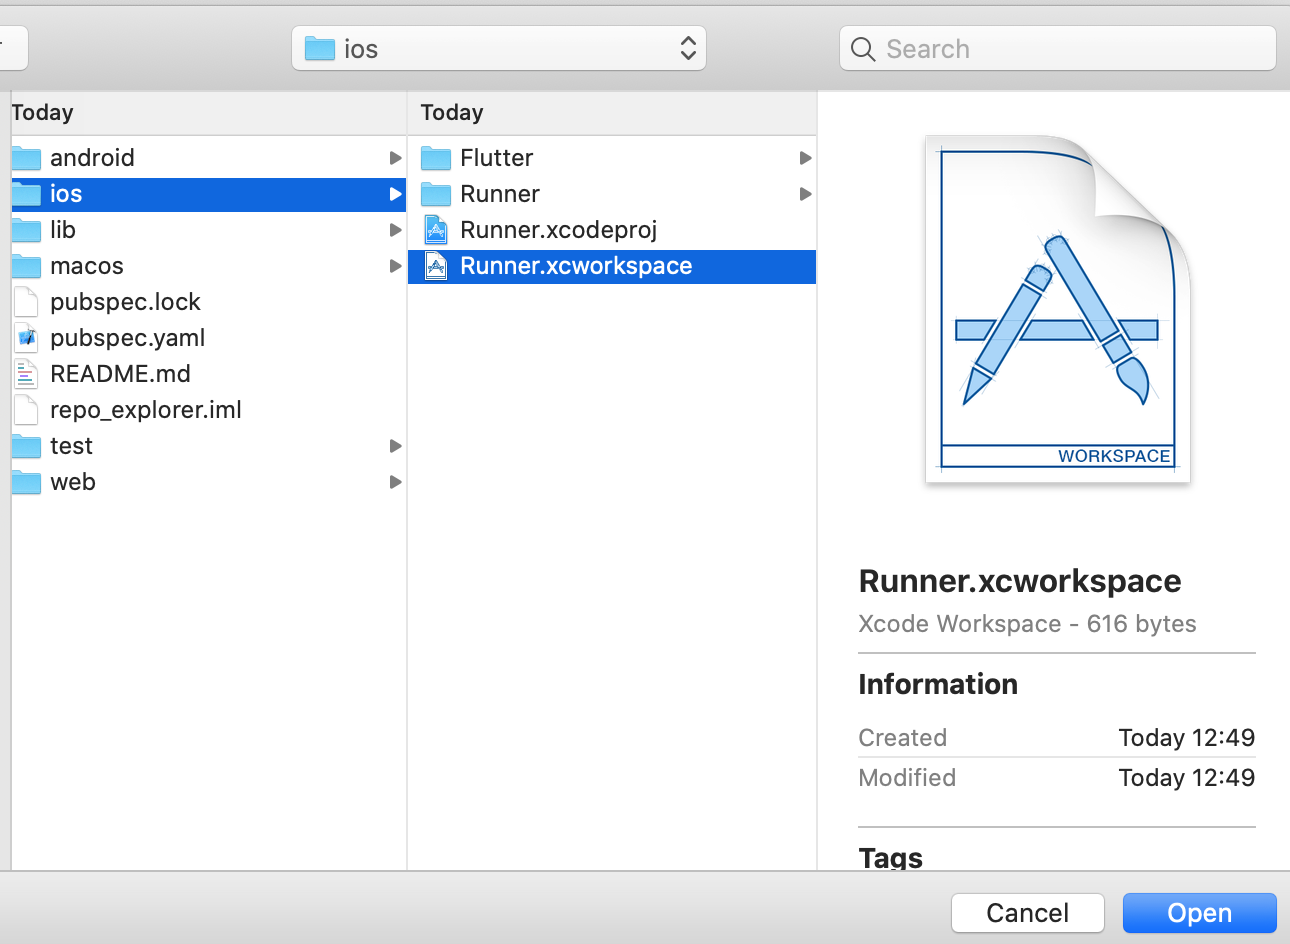
Task: Open the ios location path dropdown
Action: 499,49
